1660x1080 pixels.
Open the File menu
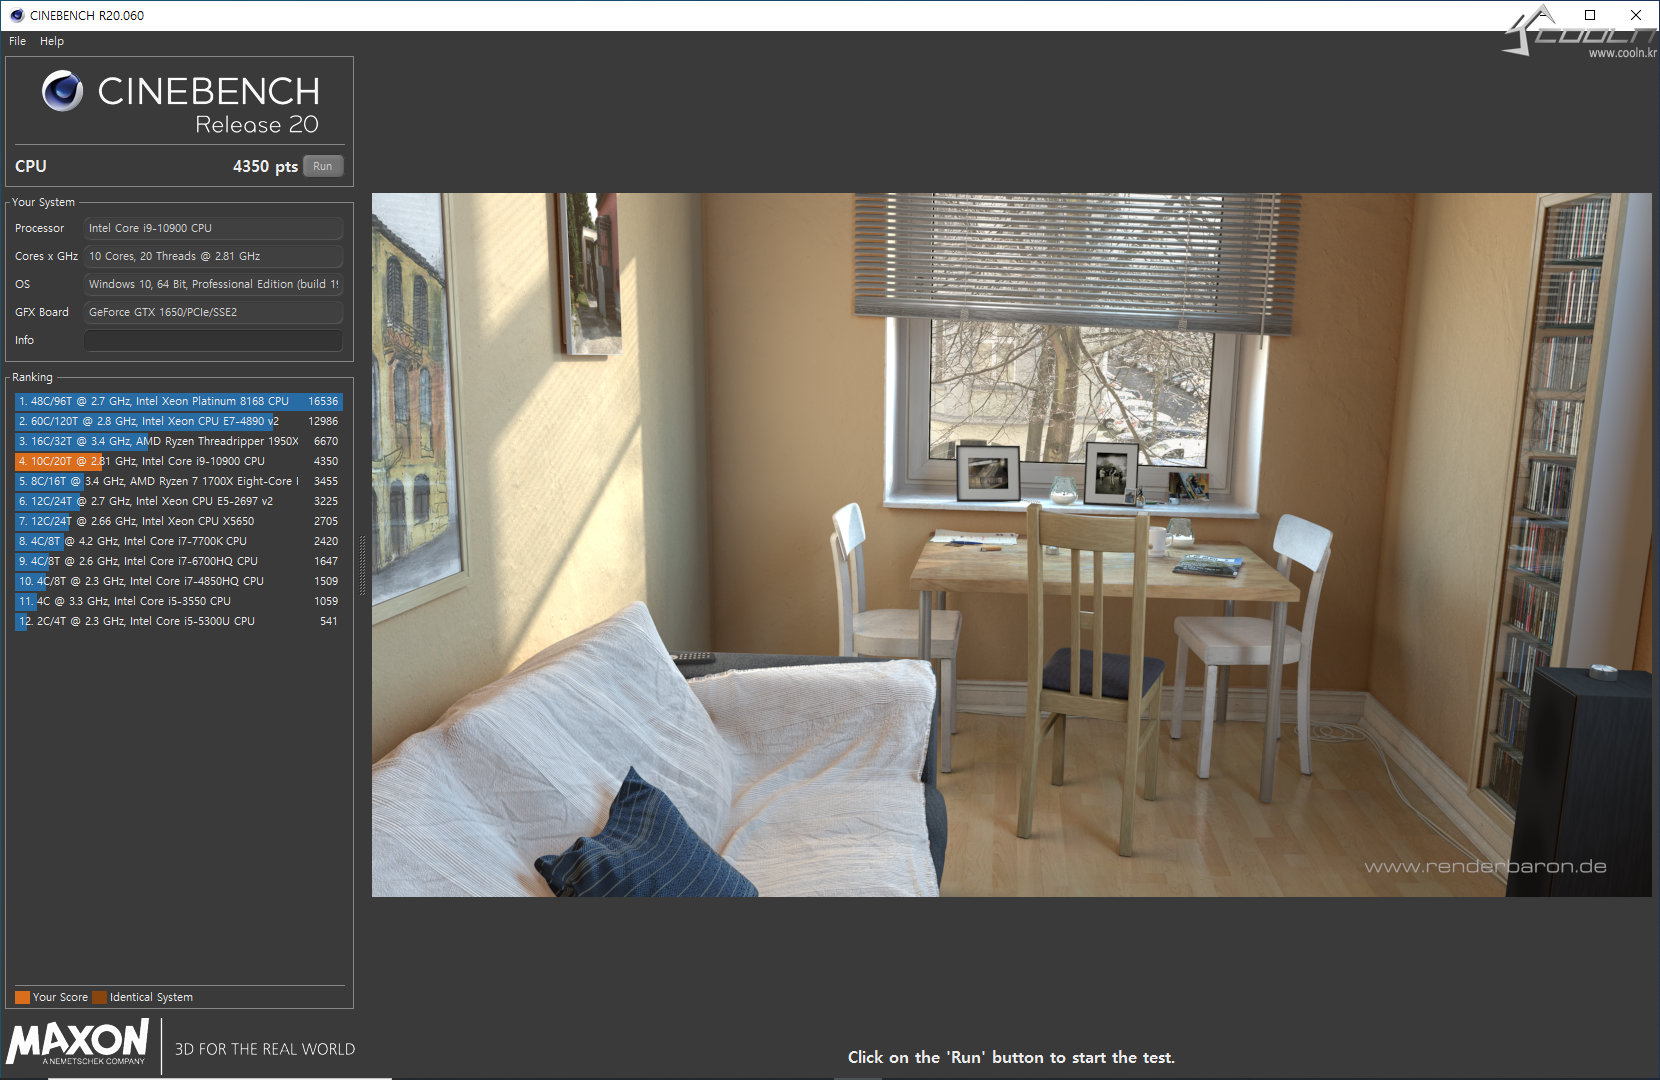(x=17, y=41)
